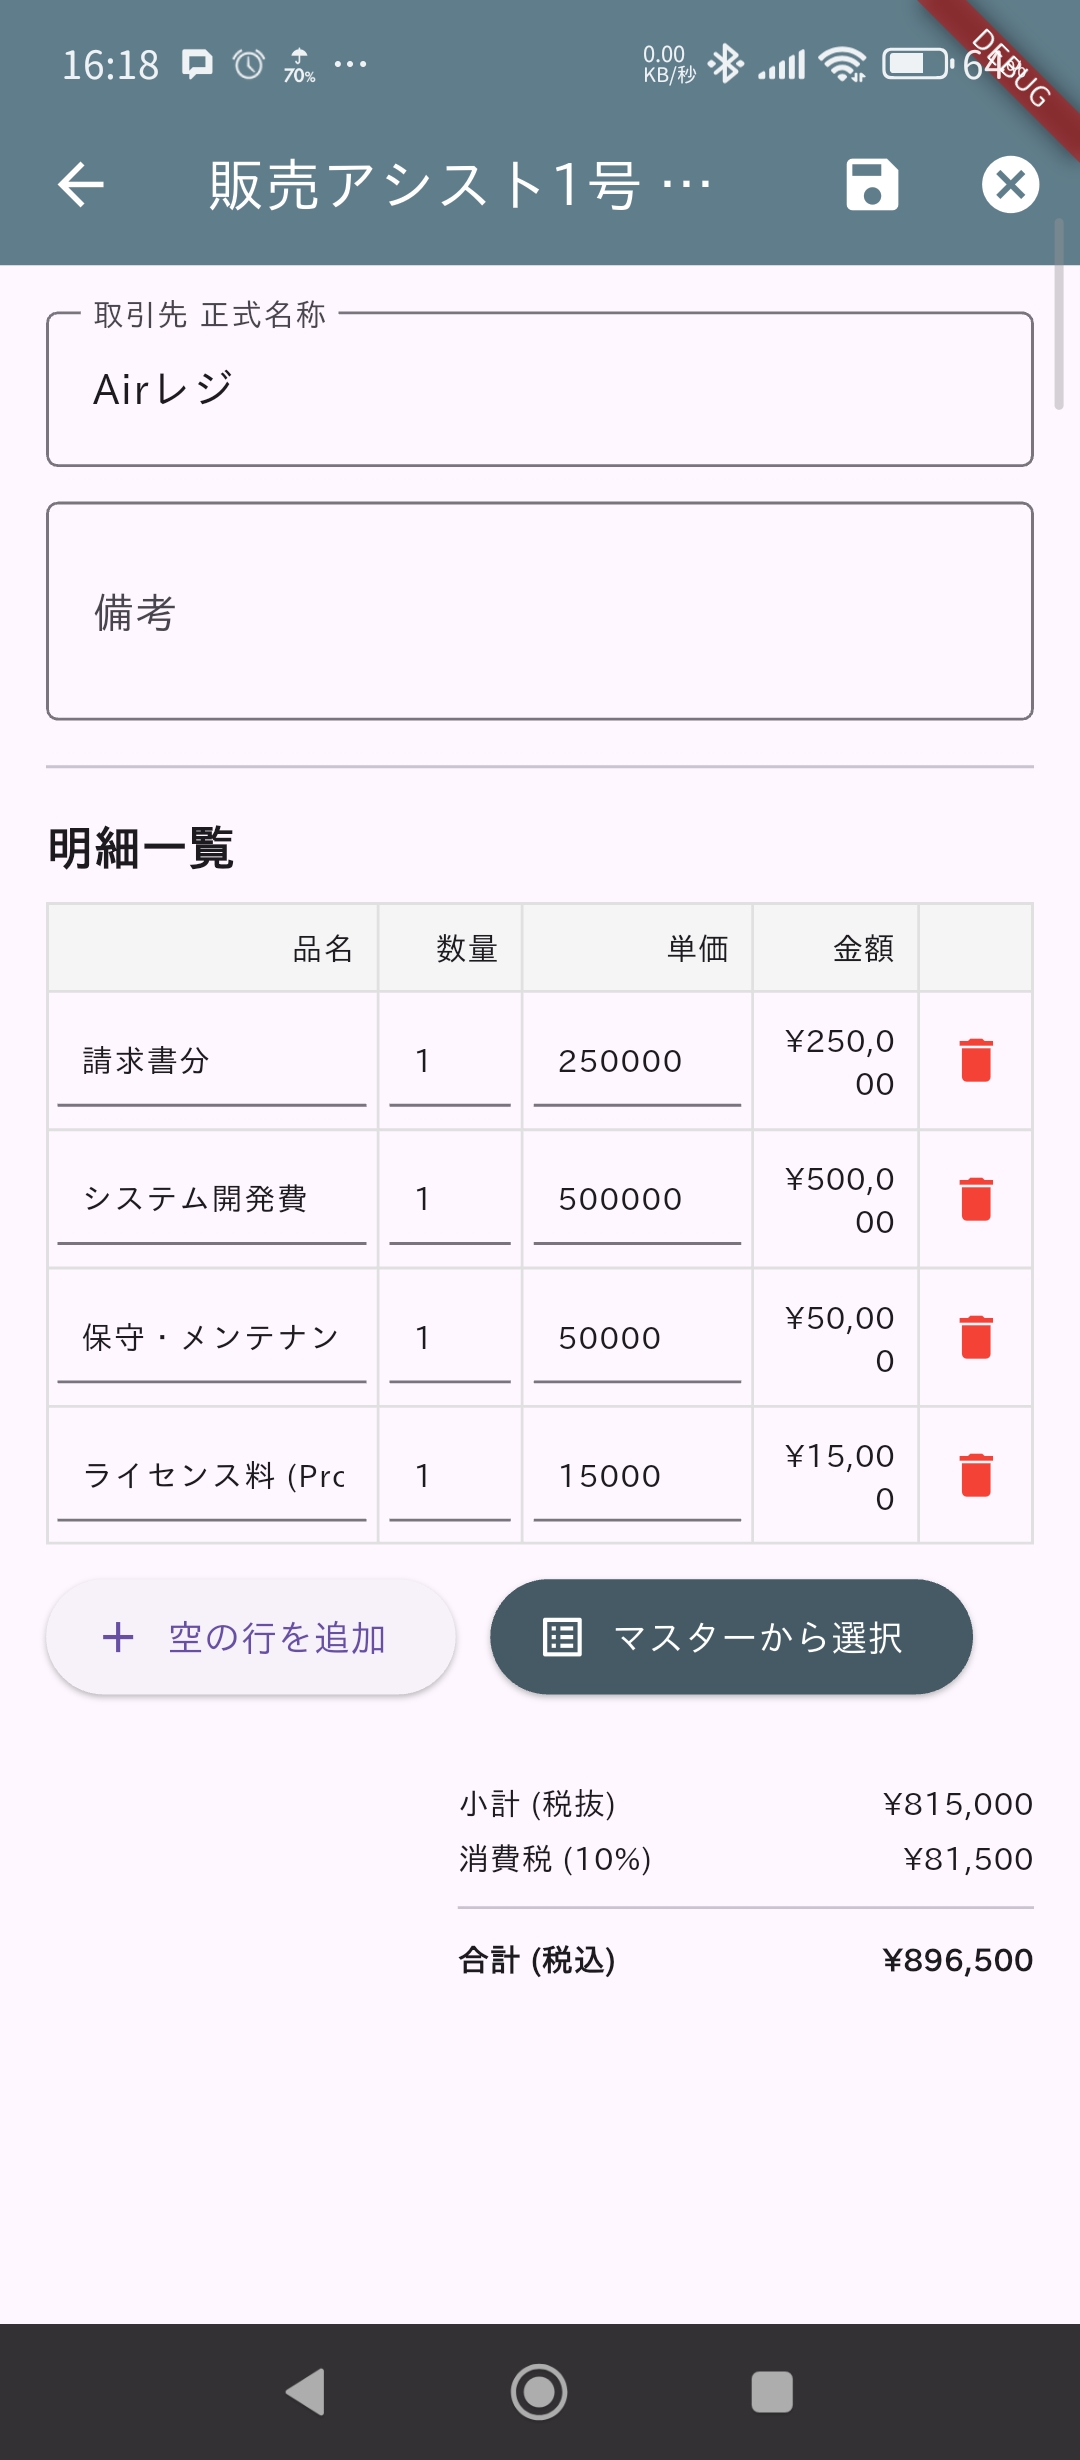Delete the ライセンス料 row
The image size is (1080, 2460).
976,1475
